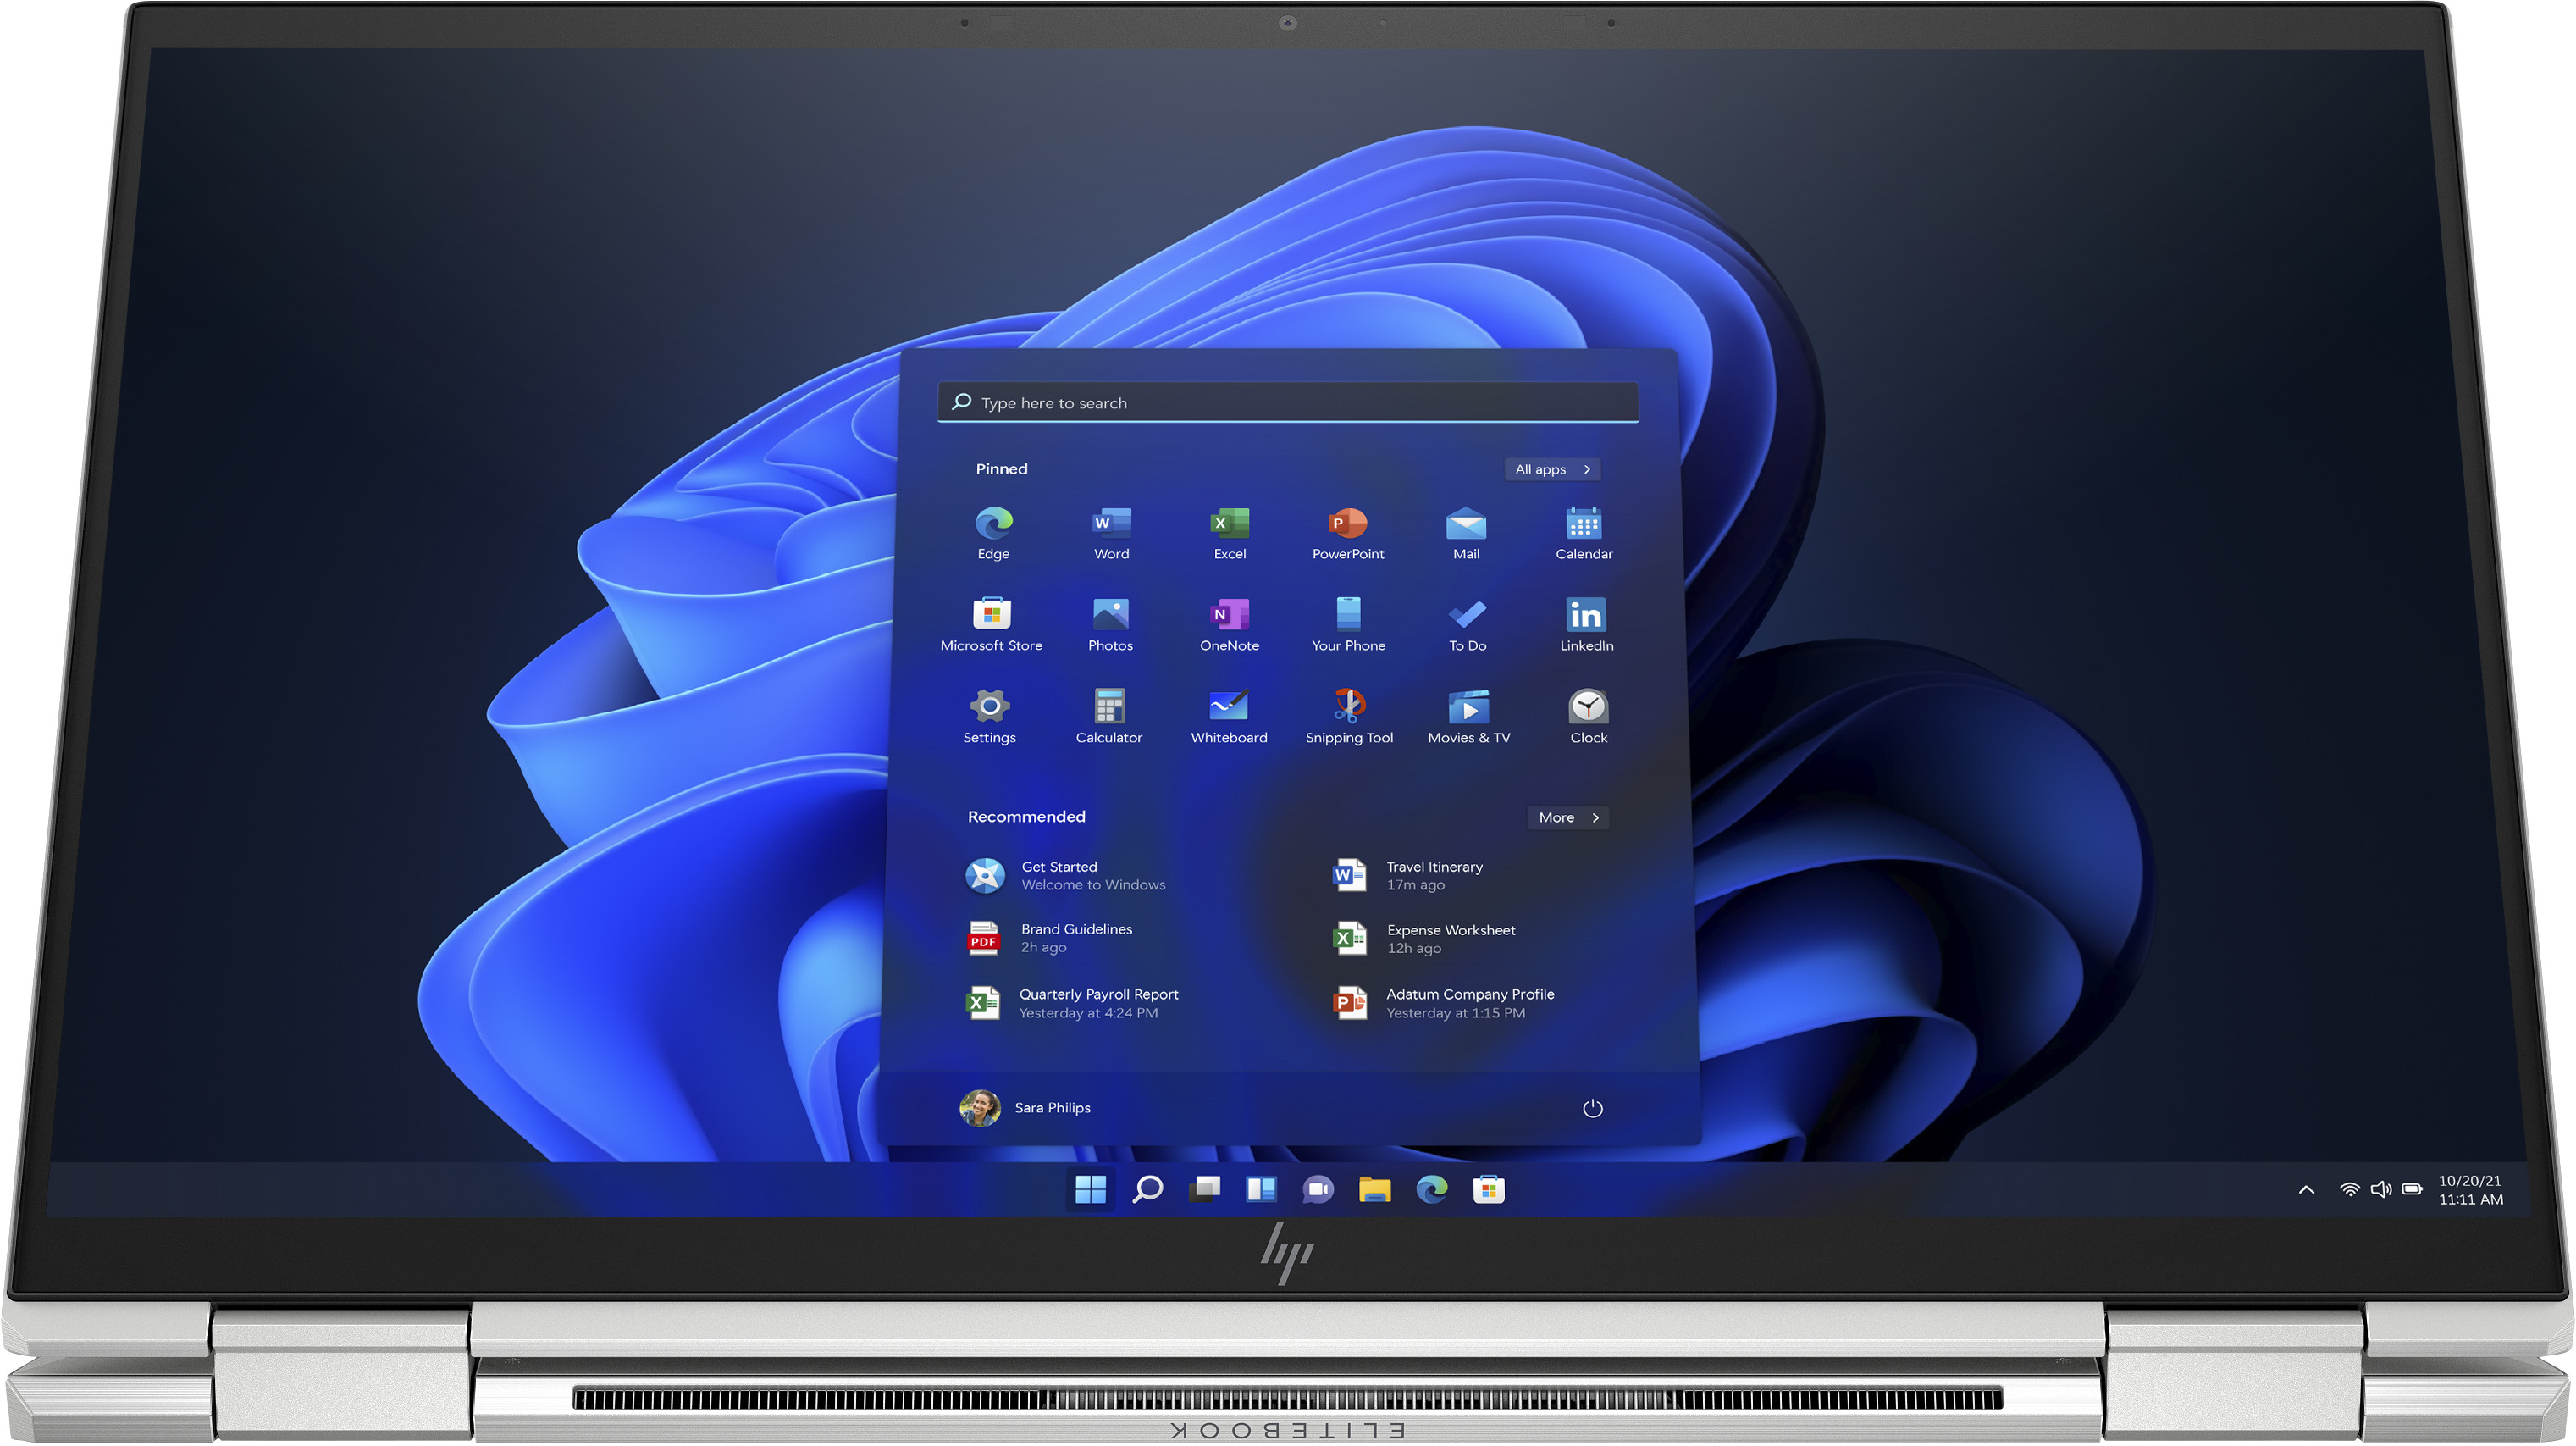Start PowerPoint from pinned apps

(x=1347, y=533)
